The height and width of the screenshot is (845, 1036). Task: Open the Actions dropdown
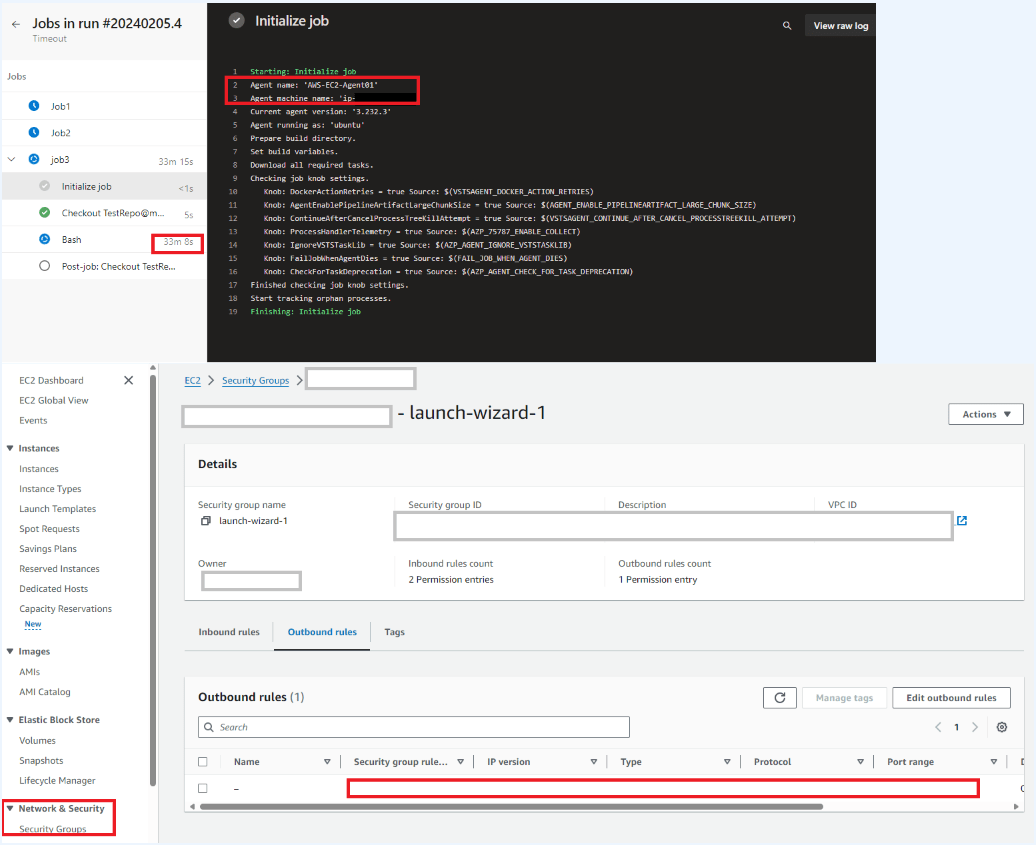tap(986, 414)
